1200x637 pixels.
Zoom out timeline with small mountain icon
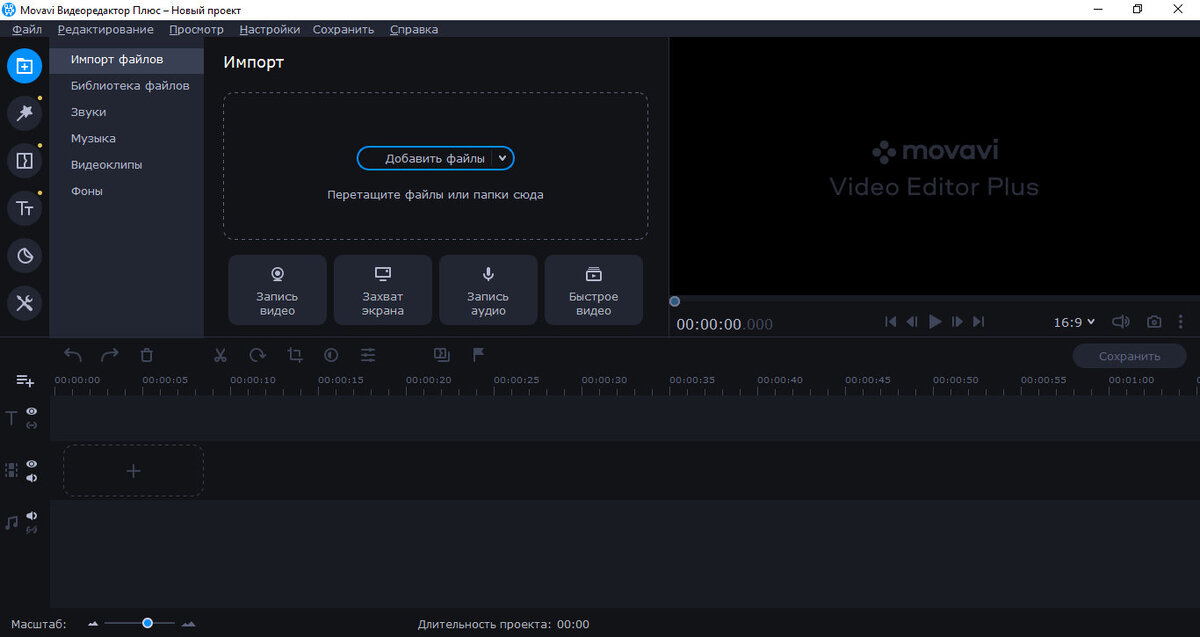(x=94, y=624)
